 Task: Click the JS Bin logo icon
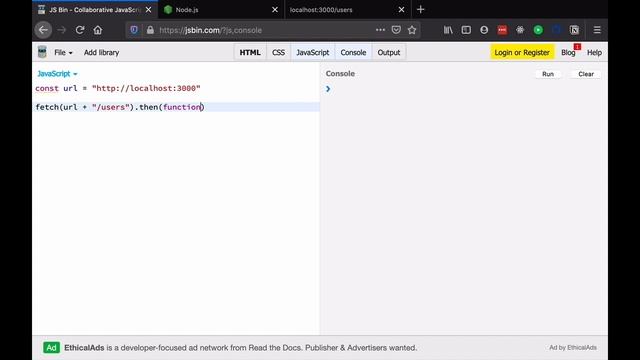(42, 52)
